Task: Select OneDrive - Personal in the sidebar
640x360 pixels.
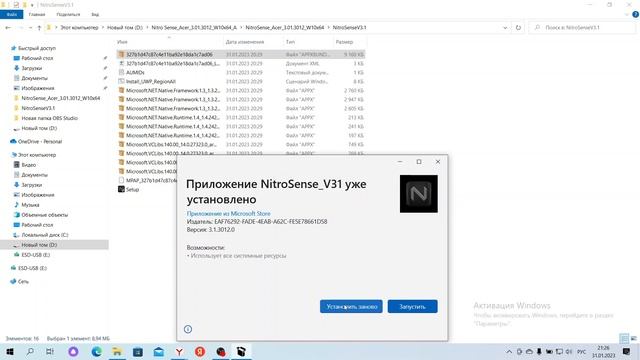Action: click(40, 142)
